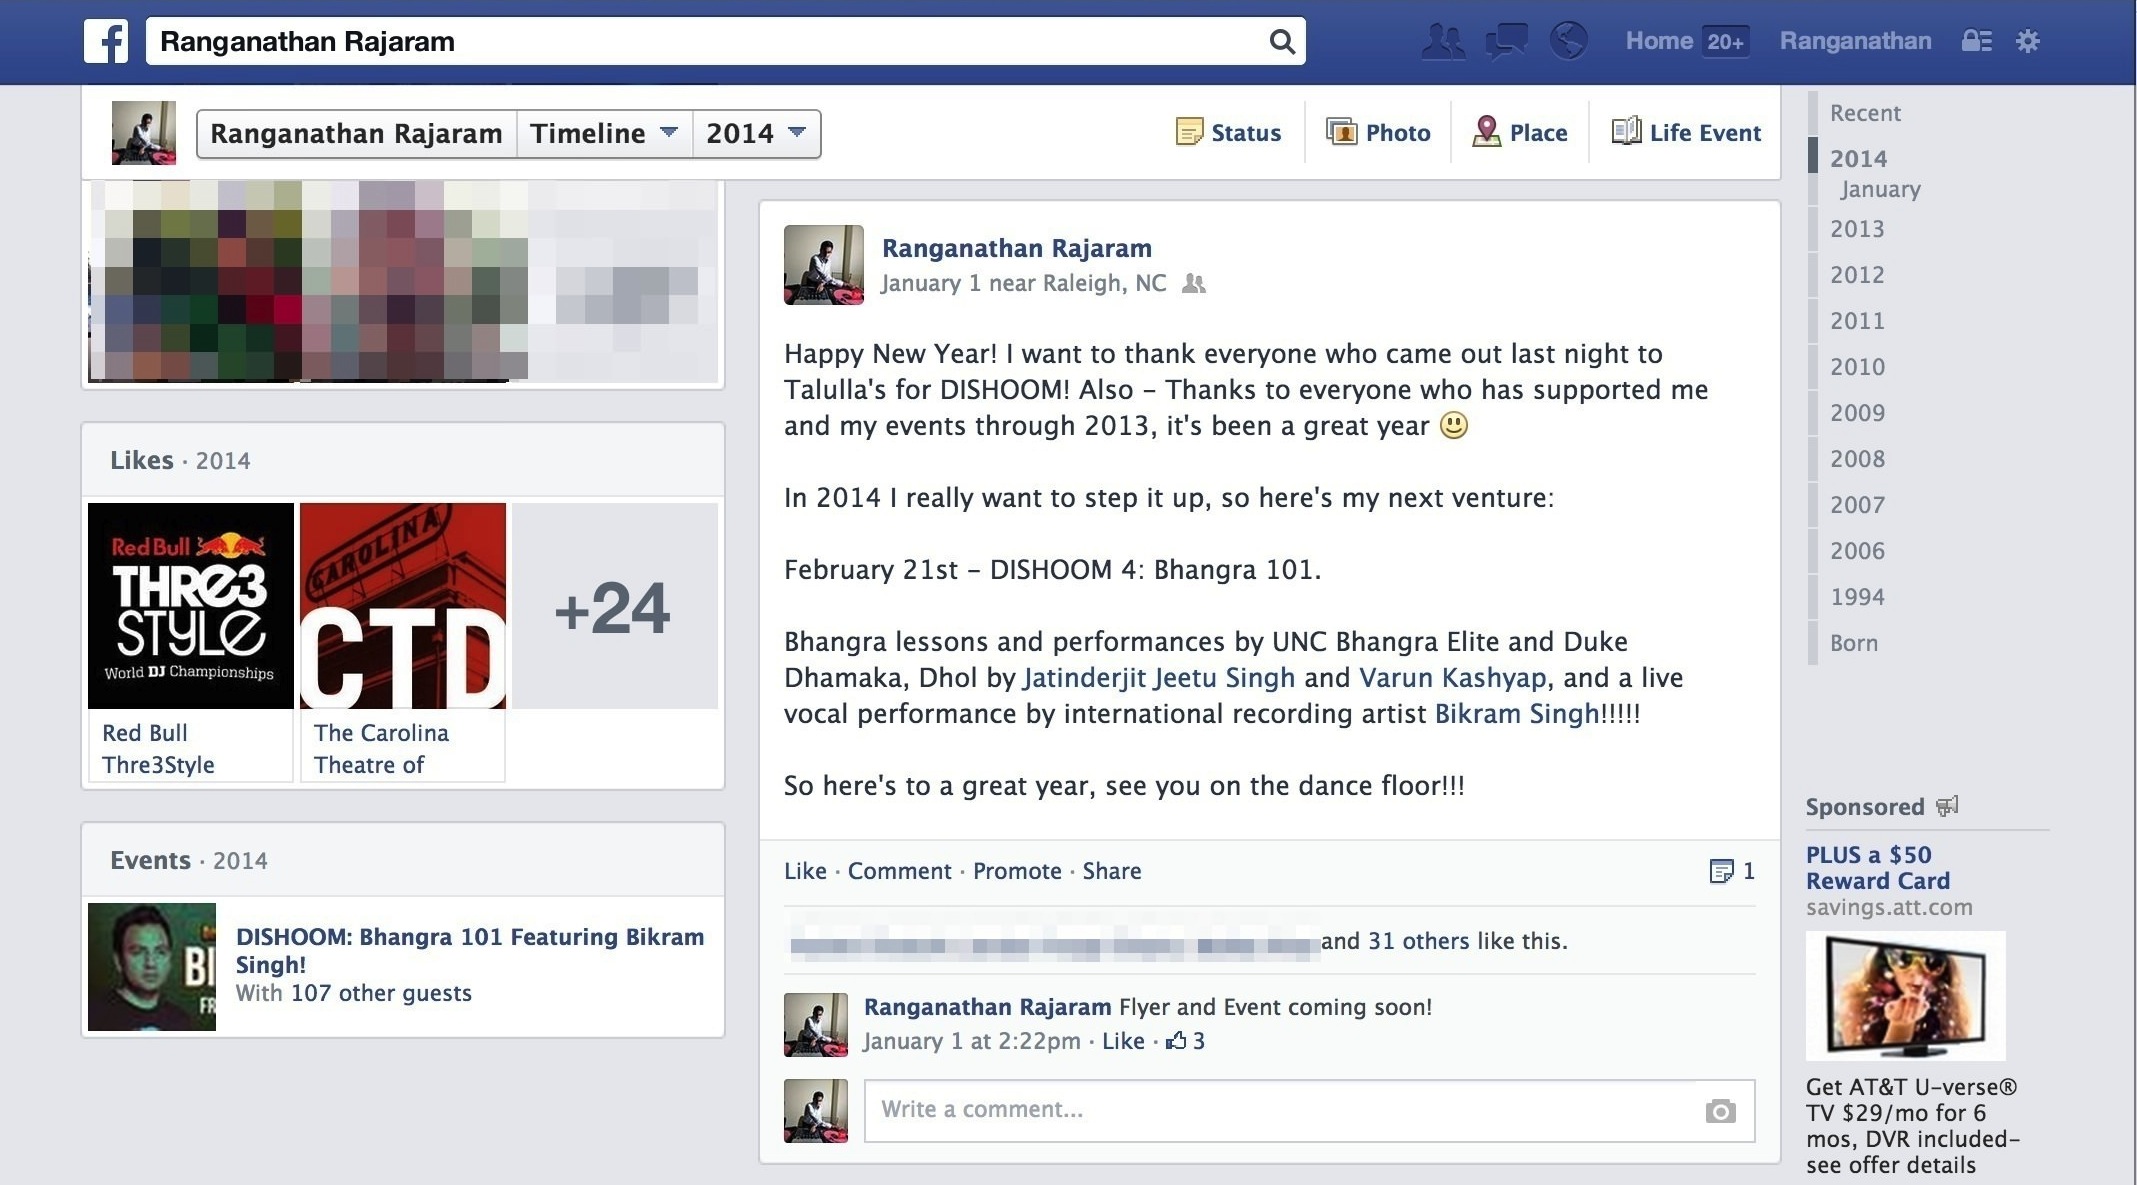This screenshot has height=1185, width=2137.
Task: Show the +24 more likes tile
Action: click(615, 606)
